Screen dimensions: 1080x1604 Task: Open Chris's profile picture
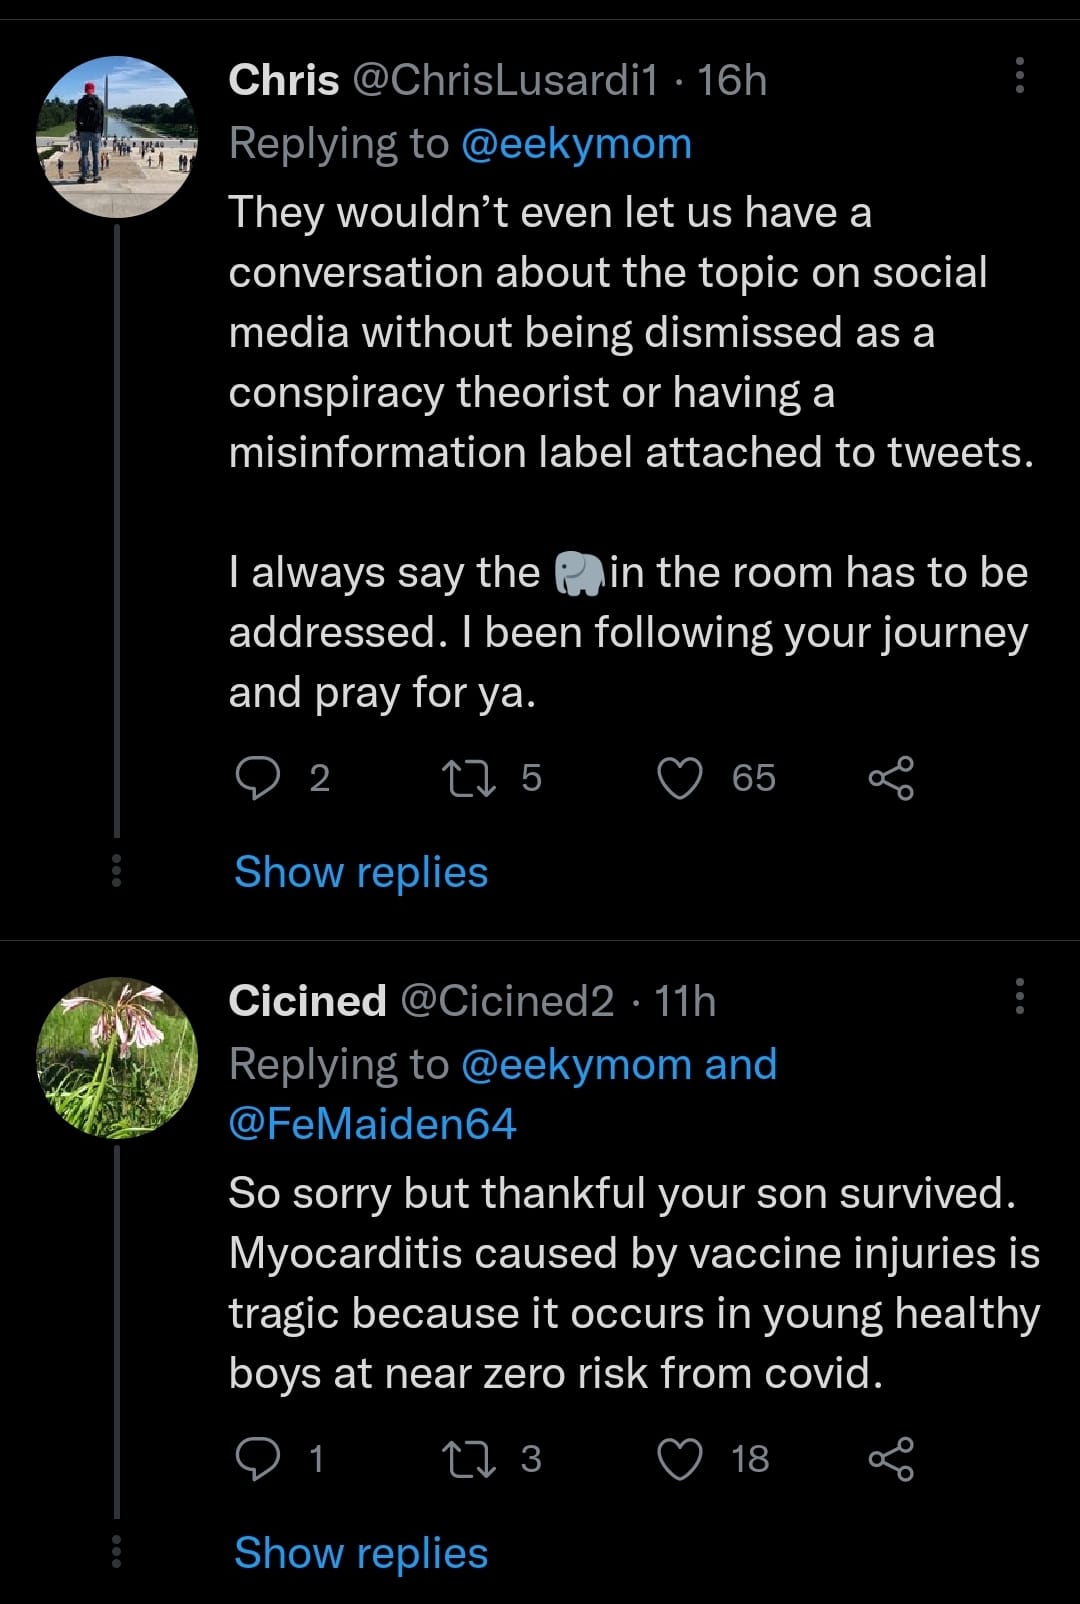[x=117, y=137]
